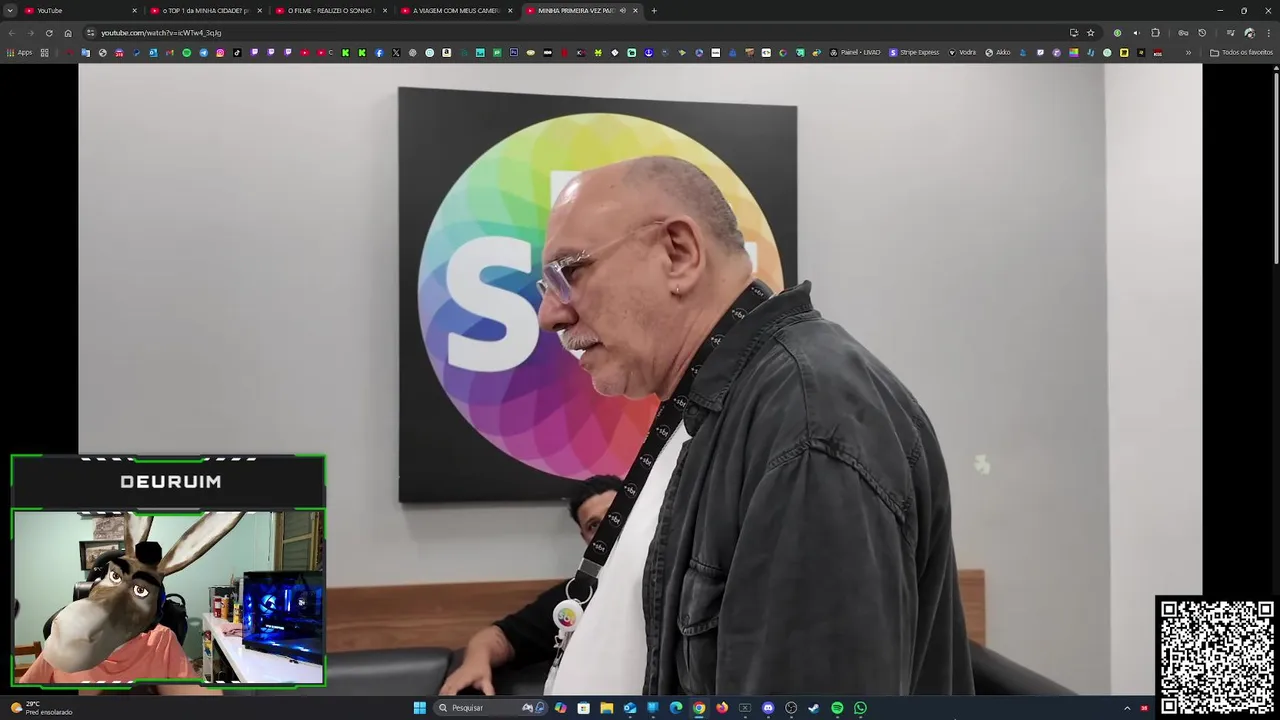
Task: Open Steam from the taskbar
Action: tap(814, 708)
